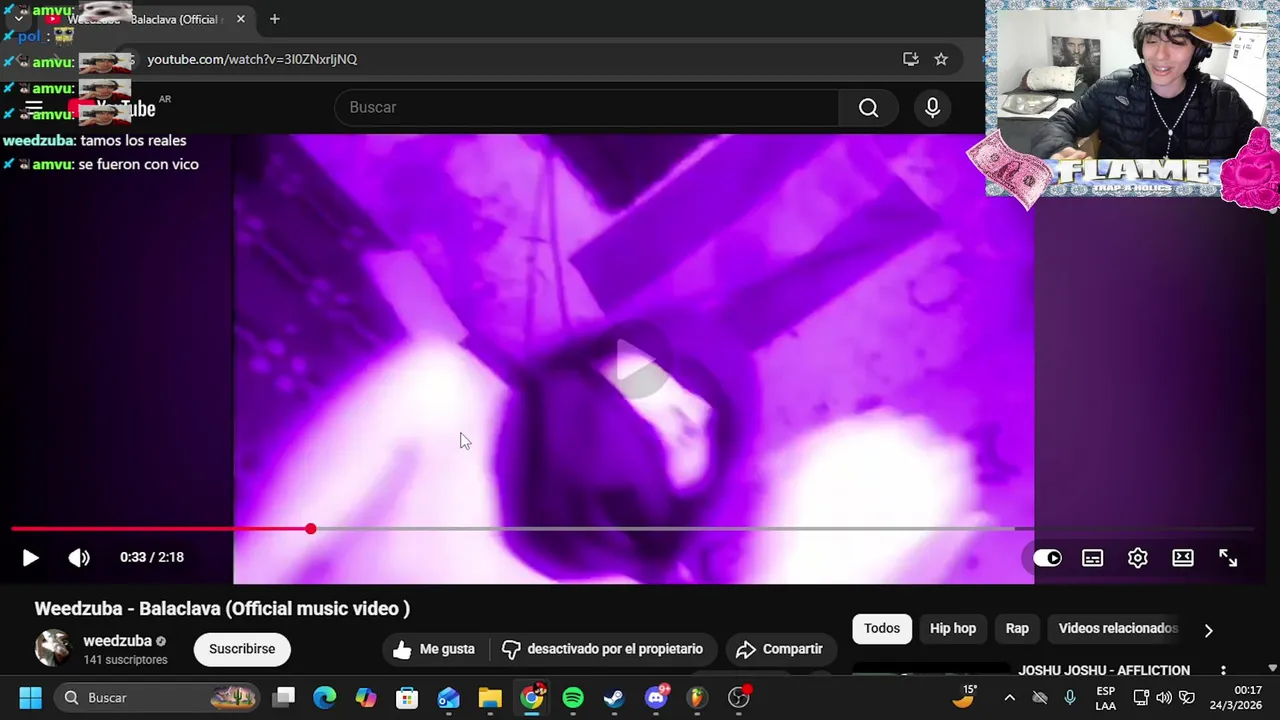Switch to Chrome in the taskbar
This screenshot has height=720, width=1280.
click(x=532, y=697)
